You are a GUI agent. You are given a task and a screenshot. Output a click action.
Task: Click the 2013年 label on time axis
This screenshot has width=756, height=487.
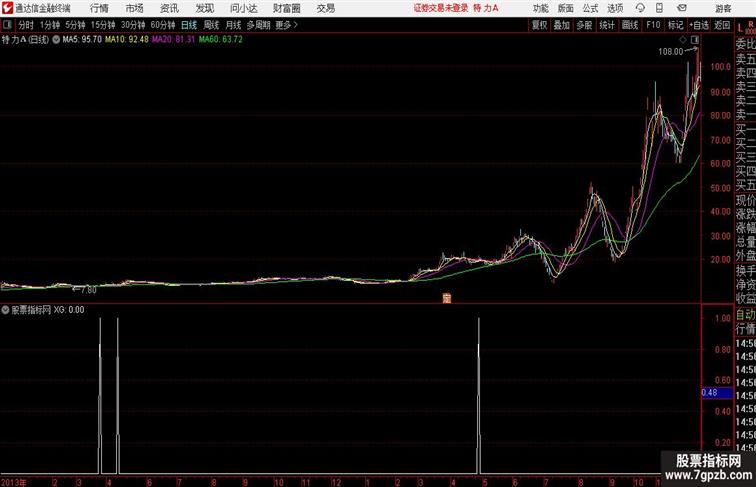coord(14,482)
